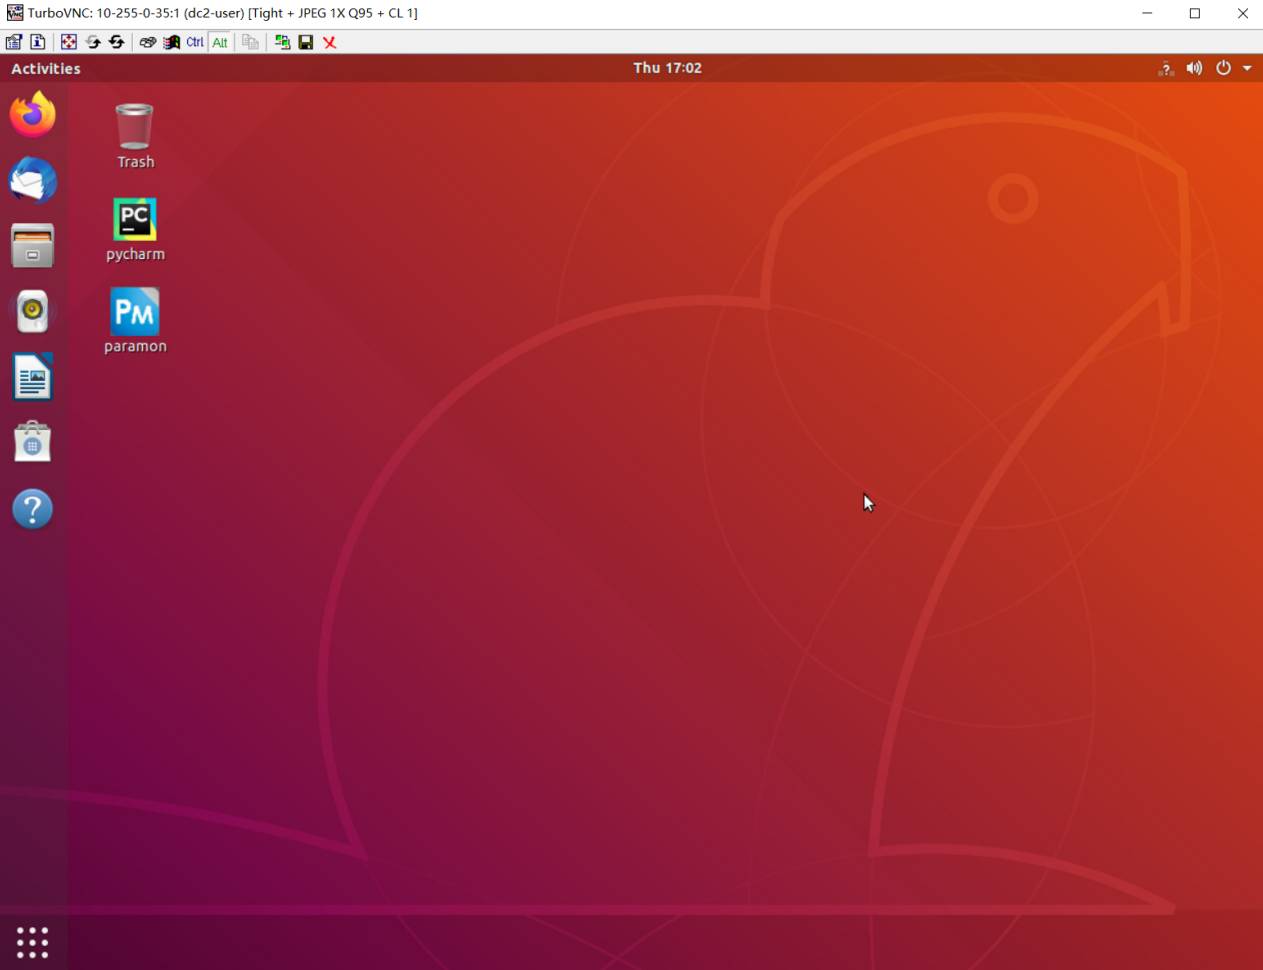Click the volume speaker icon in top bar
Viewport: 1263px width, 970px height.
point(1194,68)
